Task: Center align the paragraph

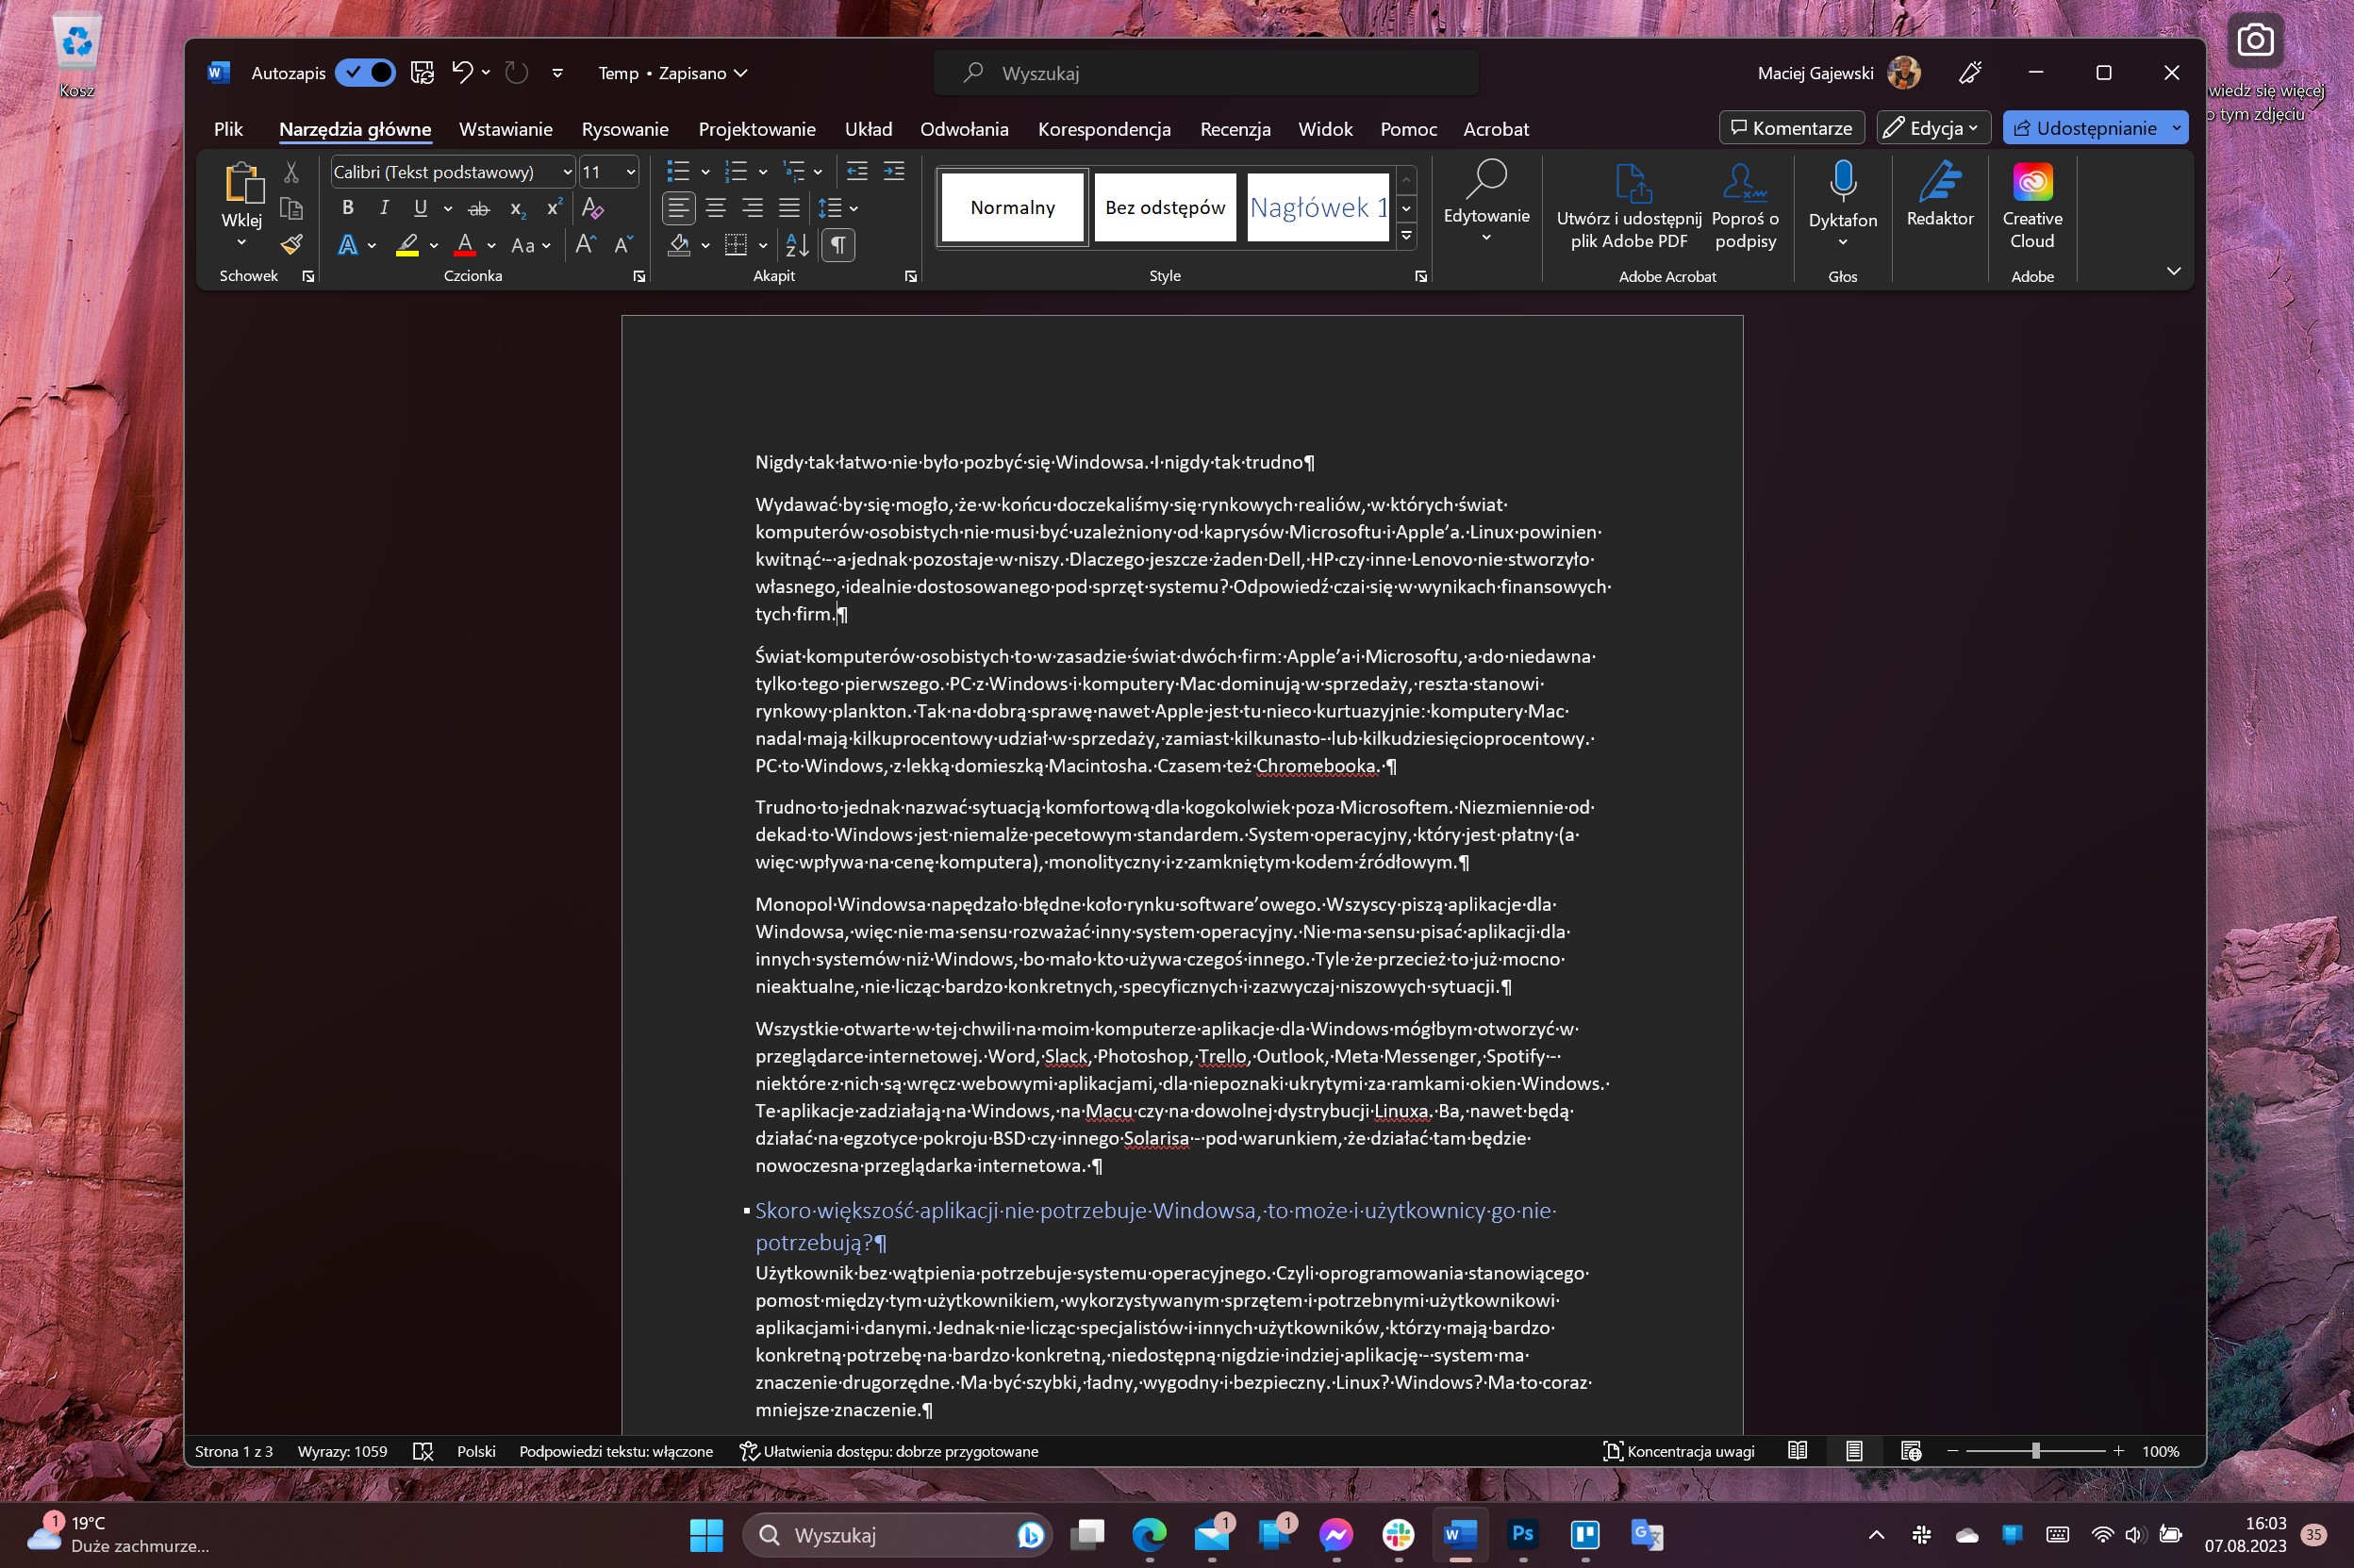Action: 716,208
